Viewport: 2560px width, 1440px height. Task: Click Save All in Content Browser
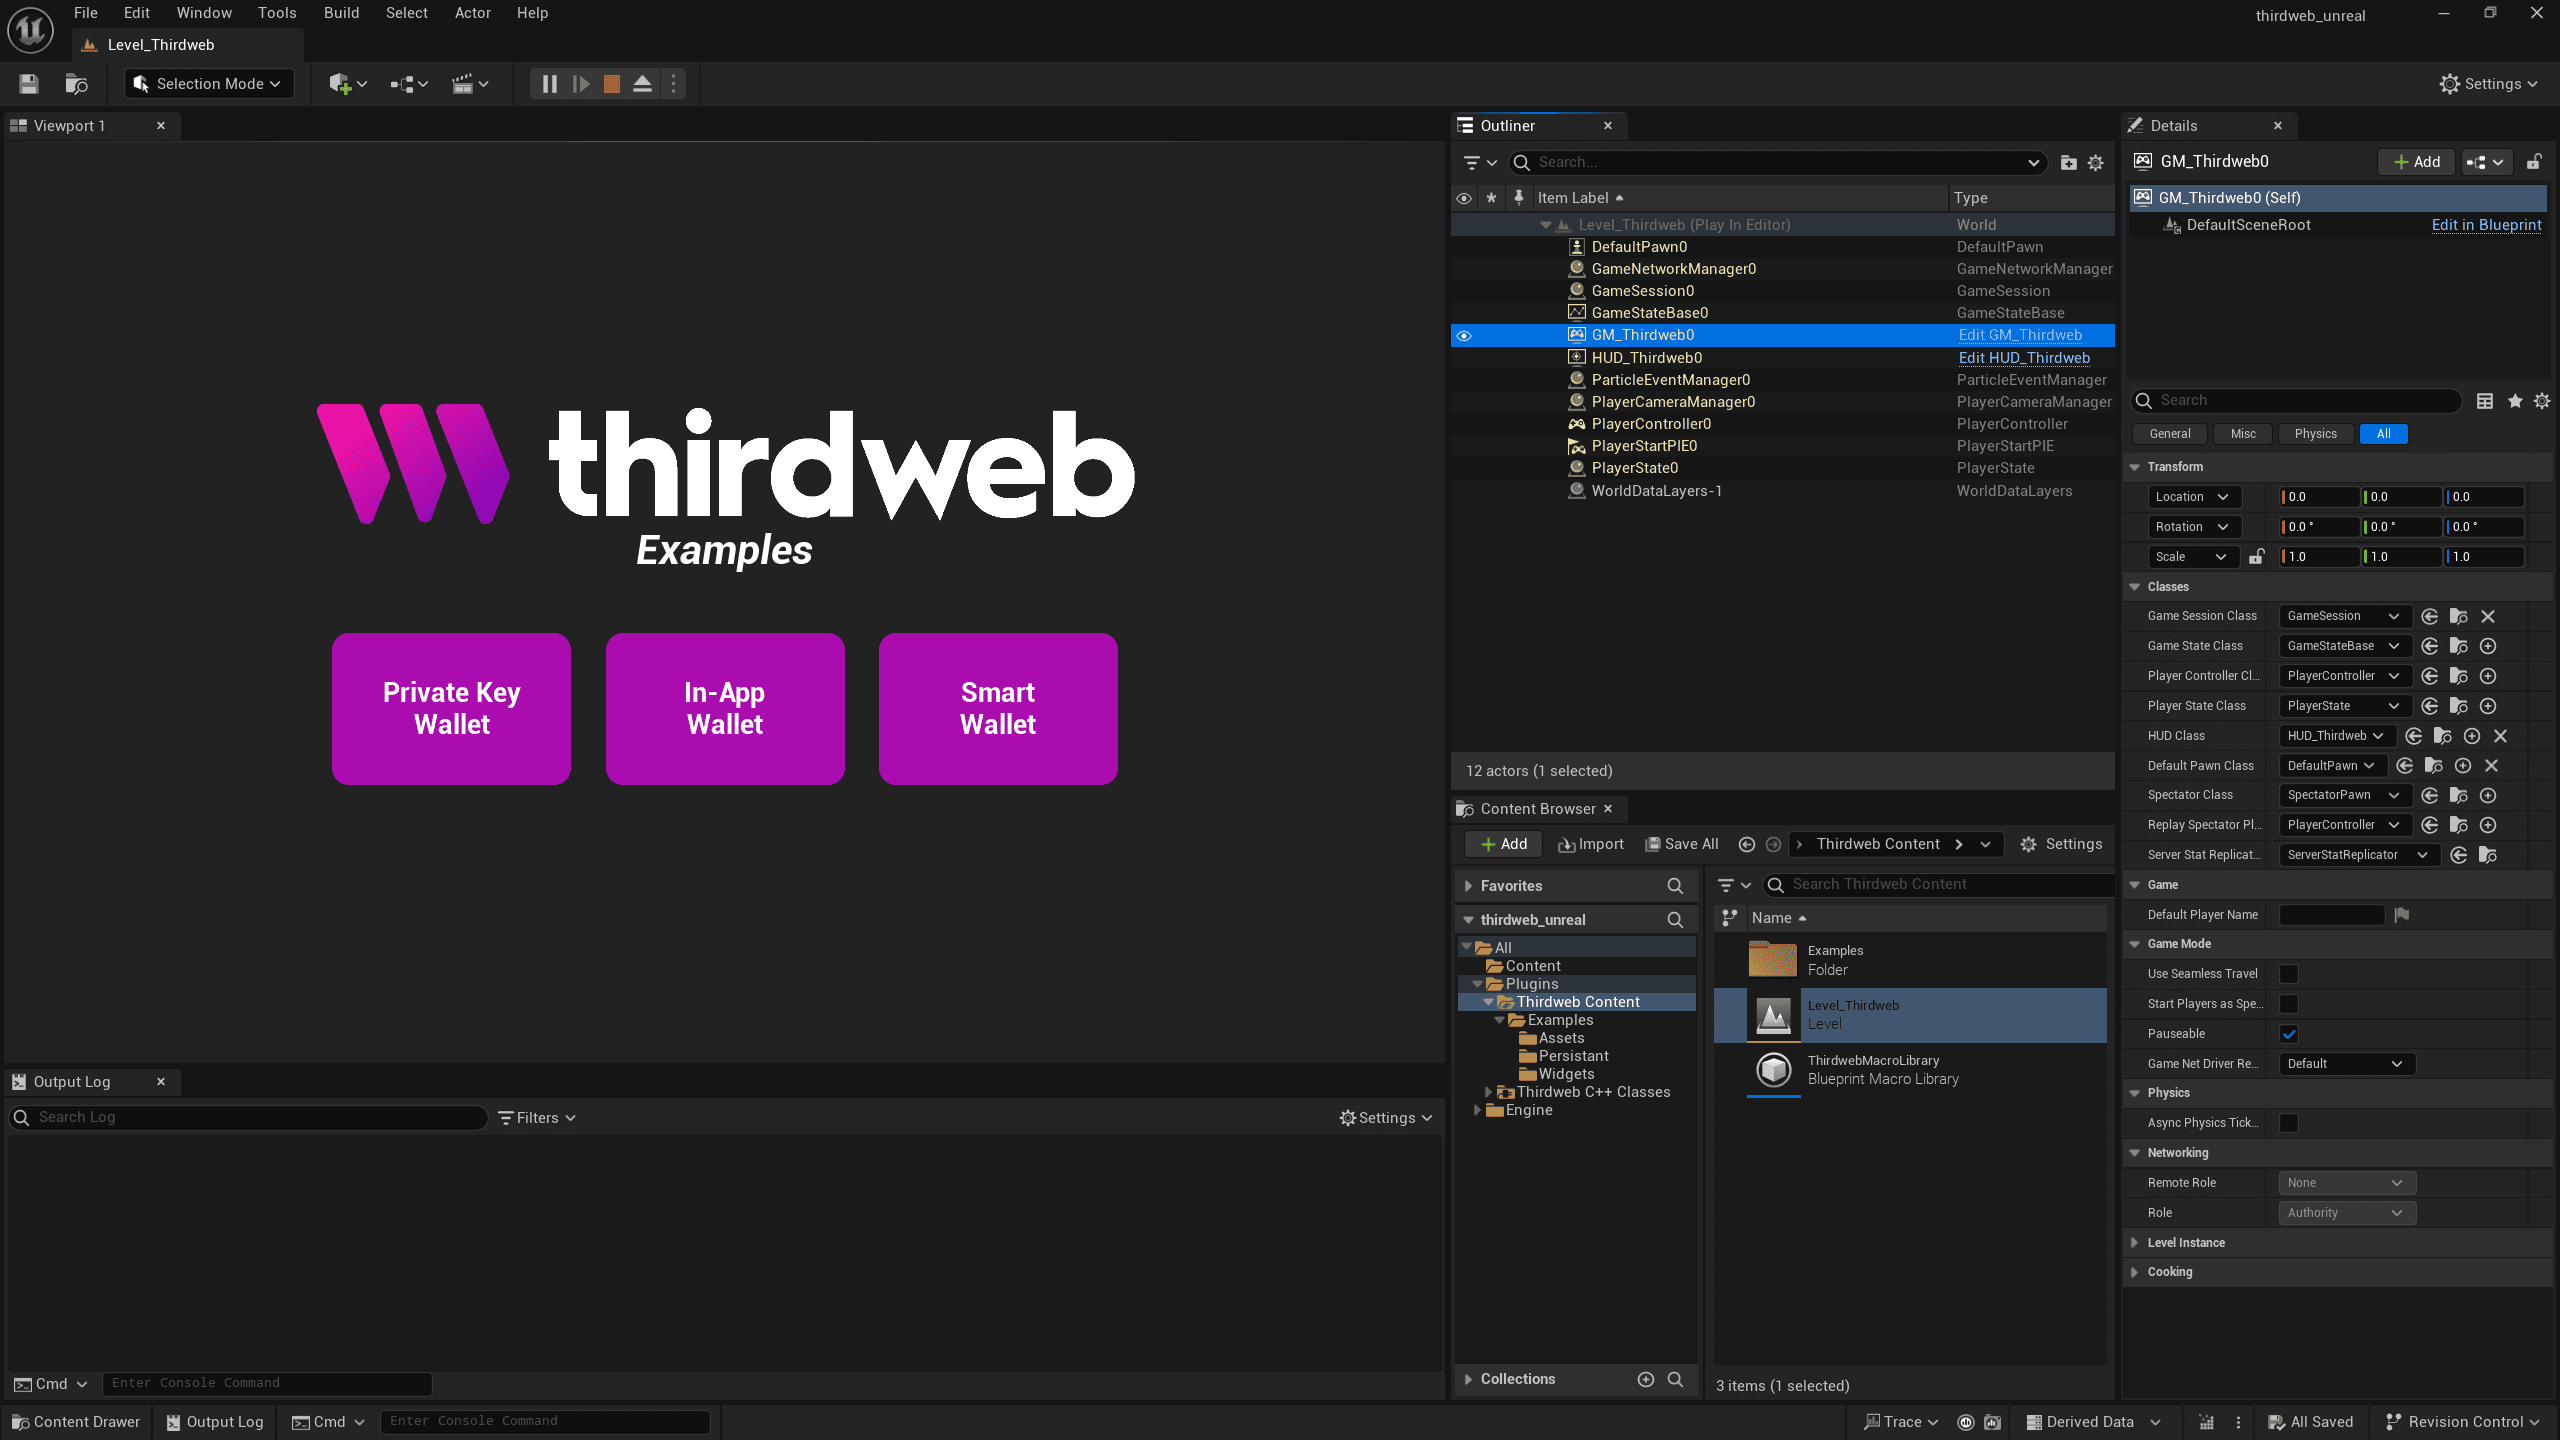tap(1682, 844)
